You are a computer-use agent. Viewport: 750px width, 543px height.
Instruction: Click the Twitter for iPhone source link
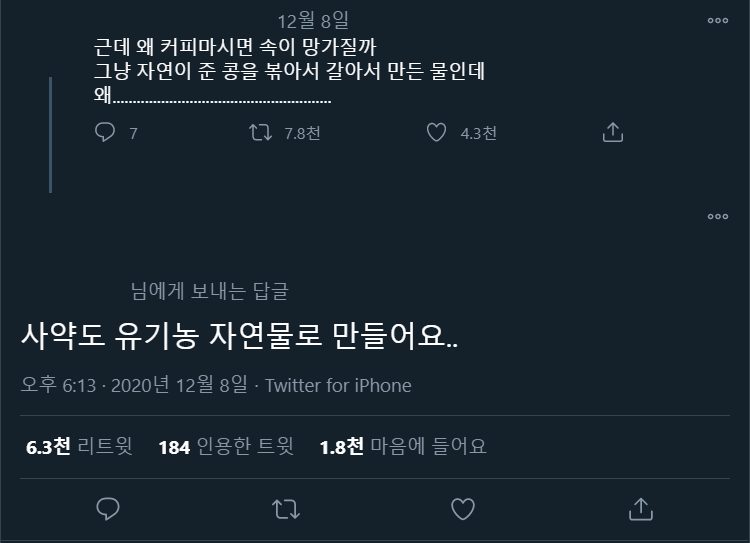tap(338, 386)
